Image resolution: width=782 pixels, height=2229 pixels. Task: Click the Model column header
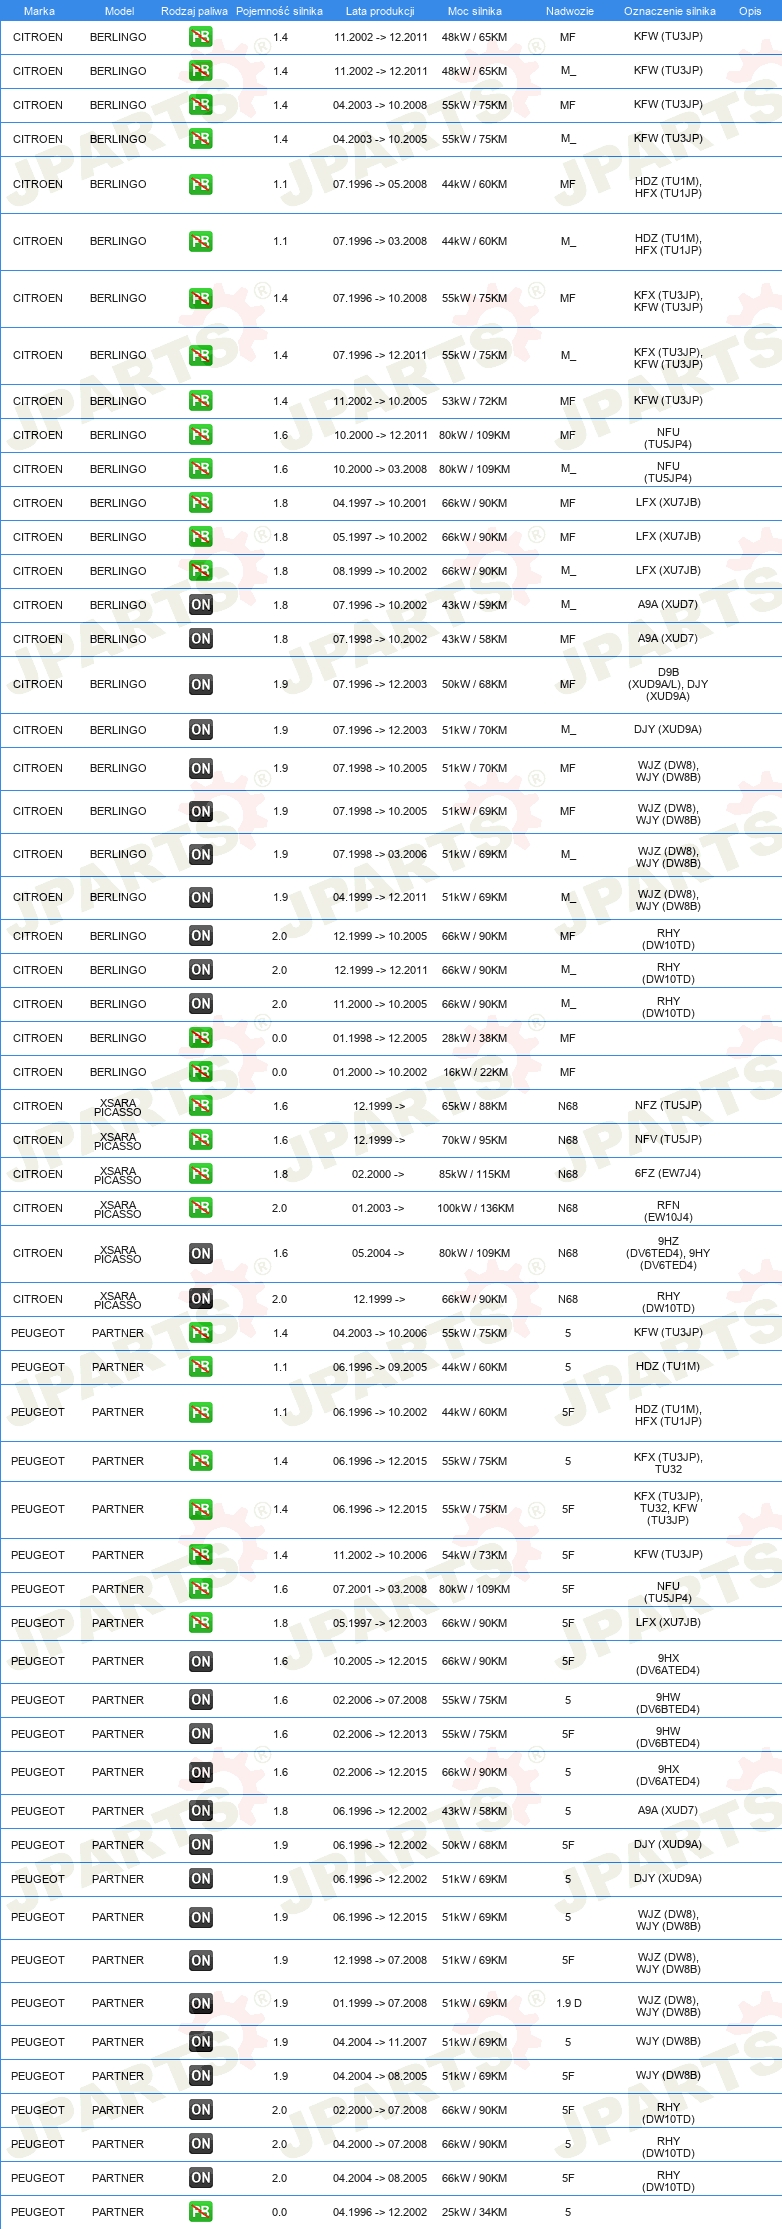point(119,11)
